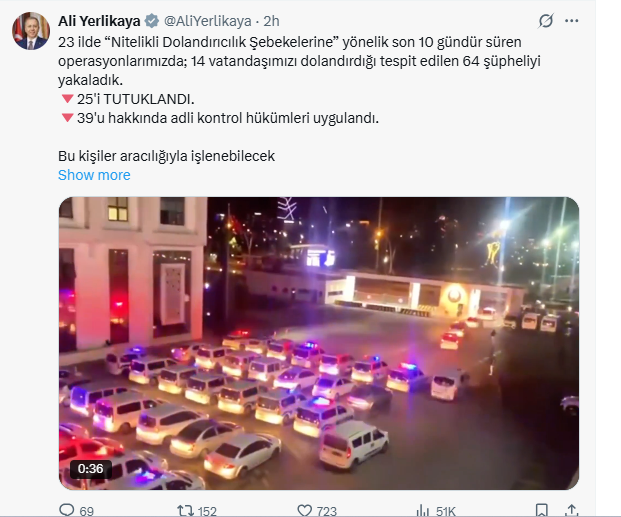The image size is (621, 517).
Task: Click the 723 likes count
Action: tap(327, 511)
